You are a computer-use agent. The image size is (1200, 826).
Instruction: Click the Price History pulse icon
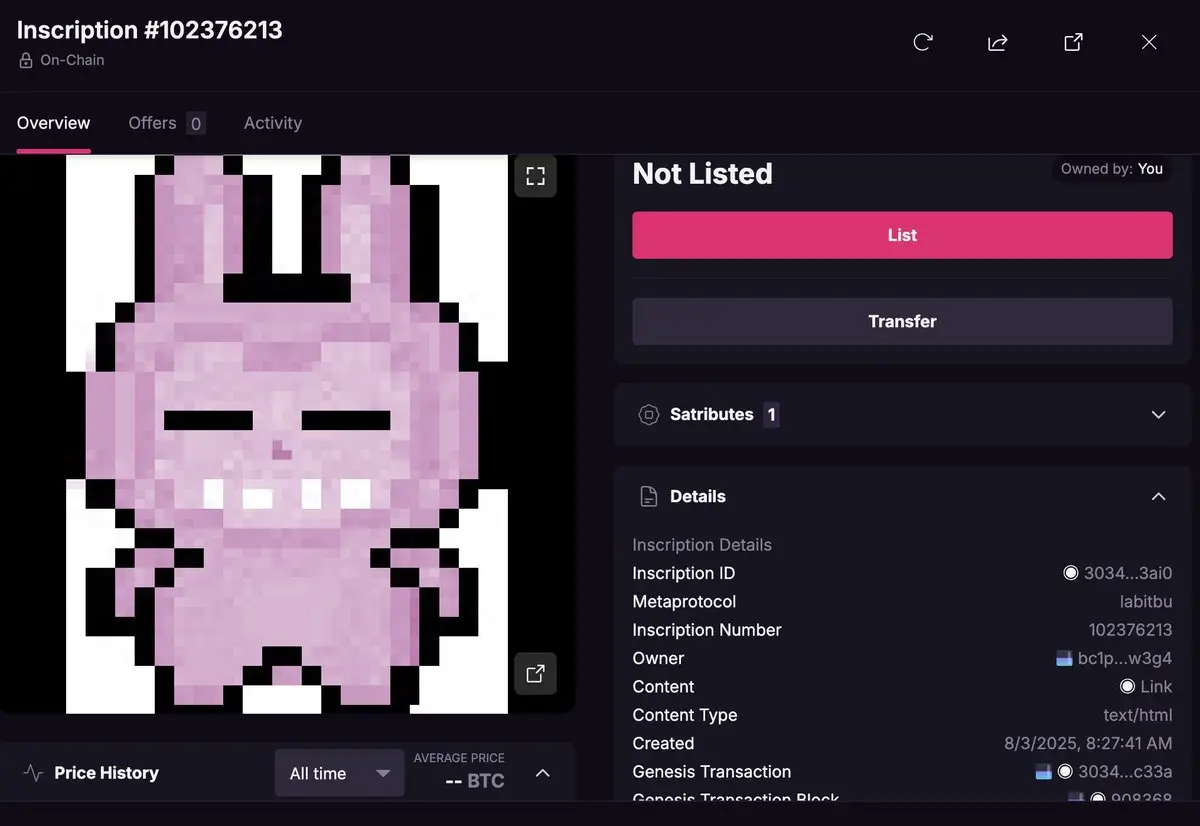click(33, 773)
